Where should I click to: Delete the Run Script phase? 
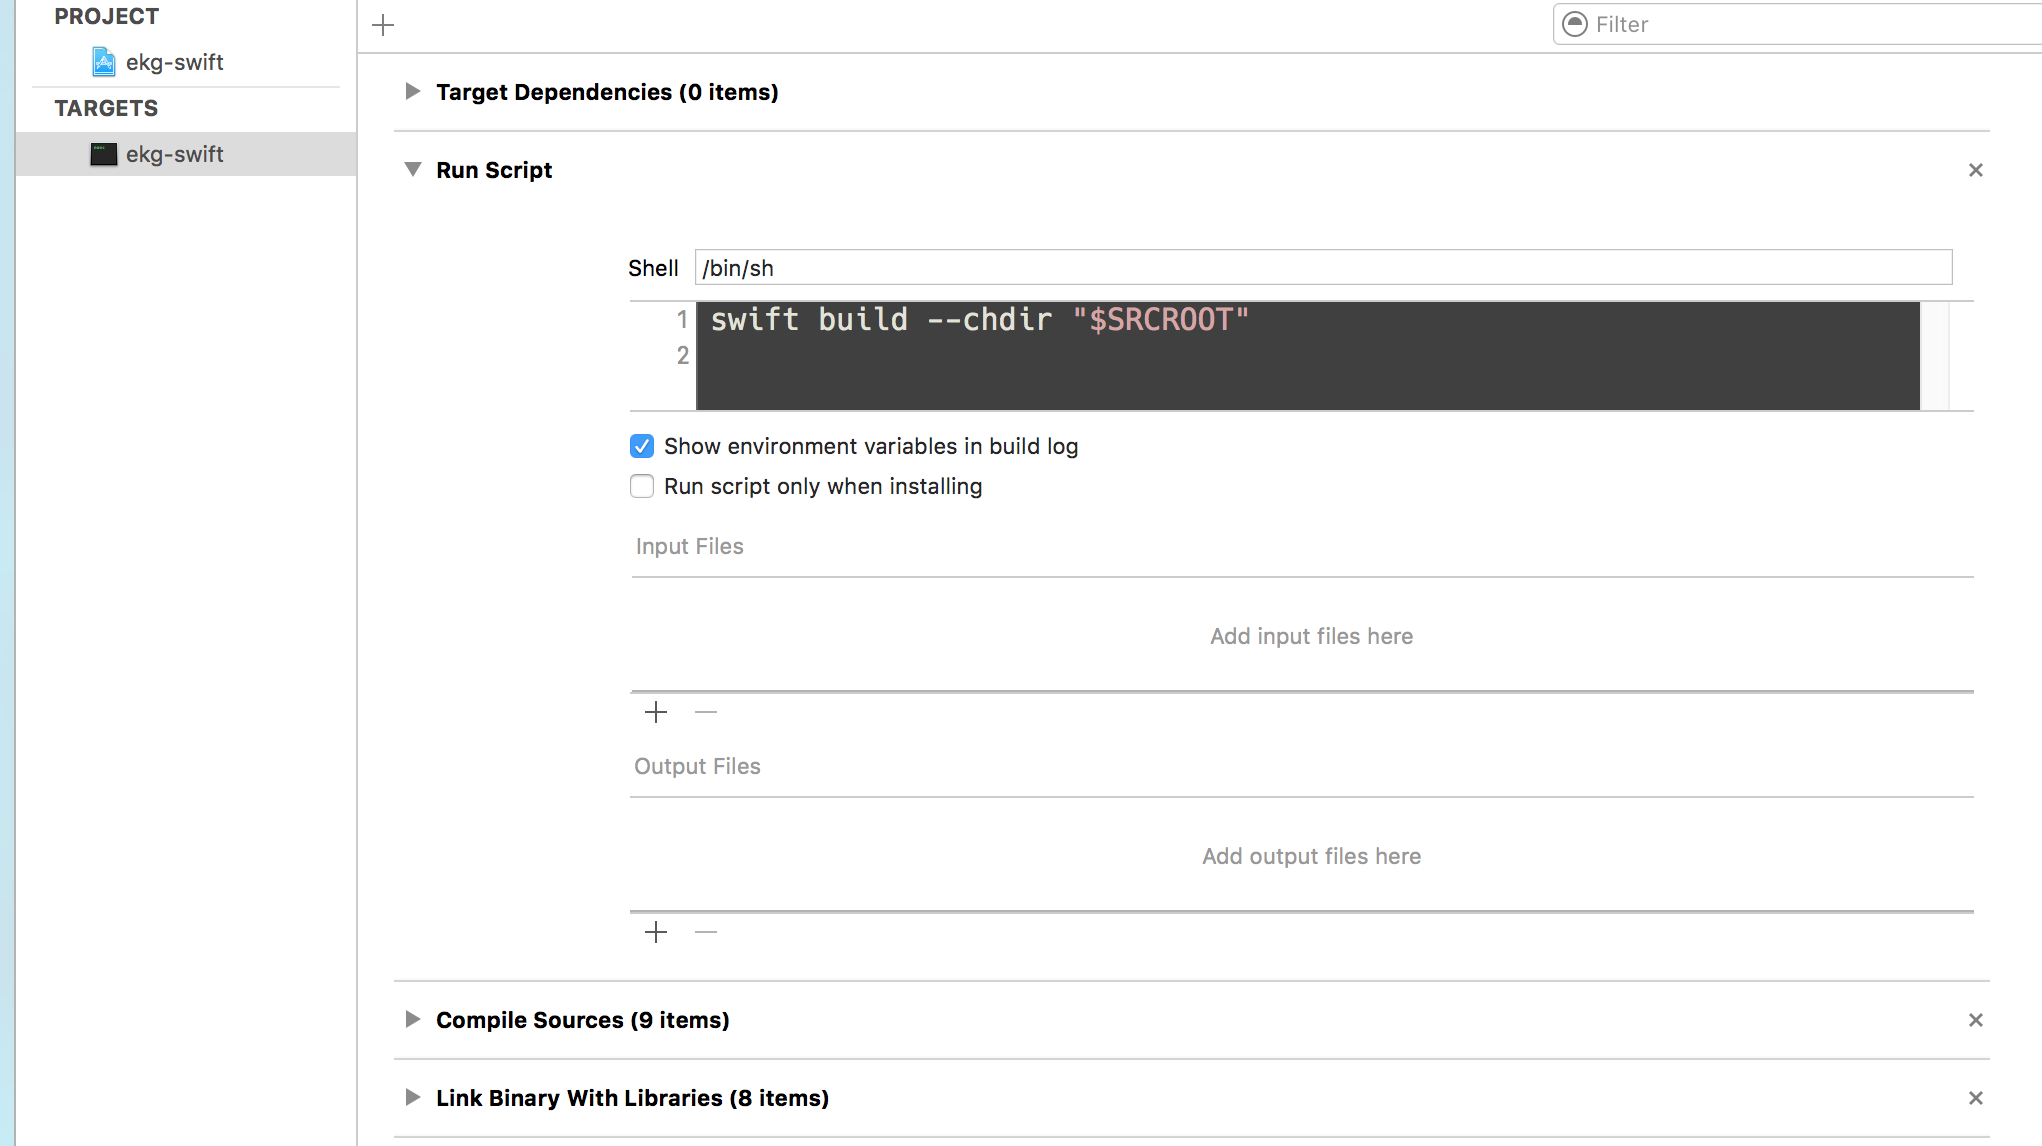coord(1976,170)
